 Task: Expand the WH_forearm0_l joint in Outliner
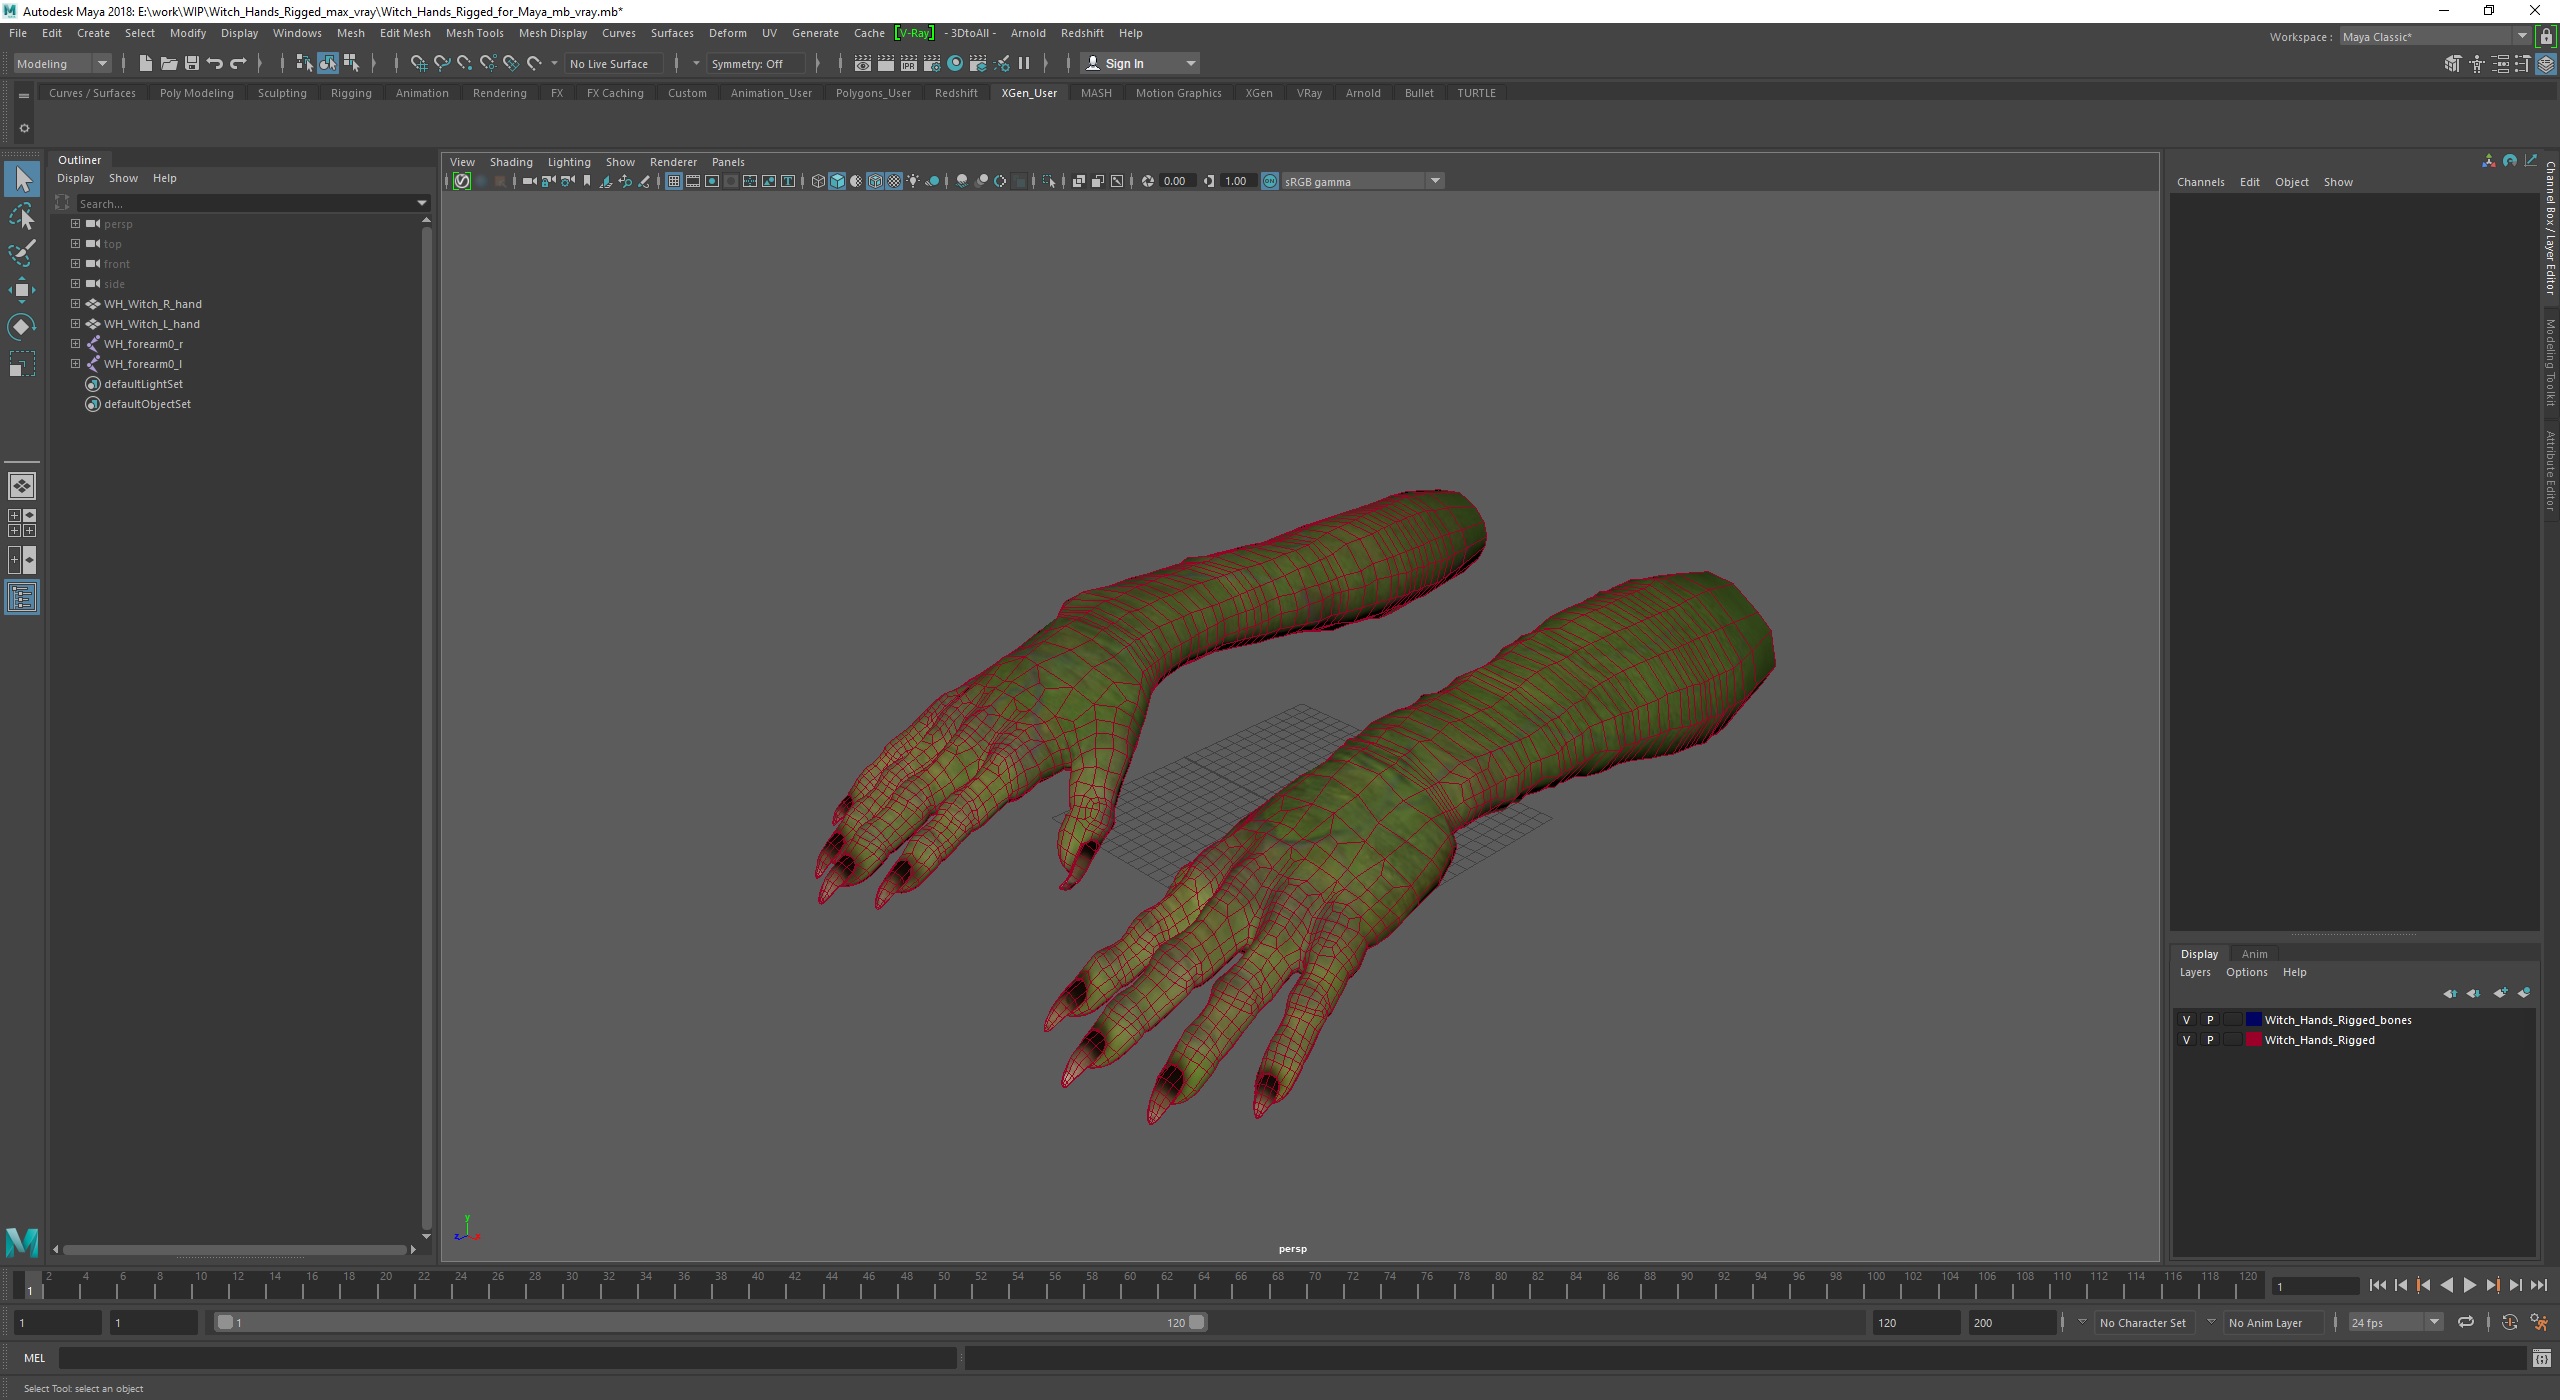pos(75,364)
